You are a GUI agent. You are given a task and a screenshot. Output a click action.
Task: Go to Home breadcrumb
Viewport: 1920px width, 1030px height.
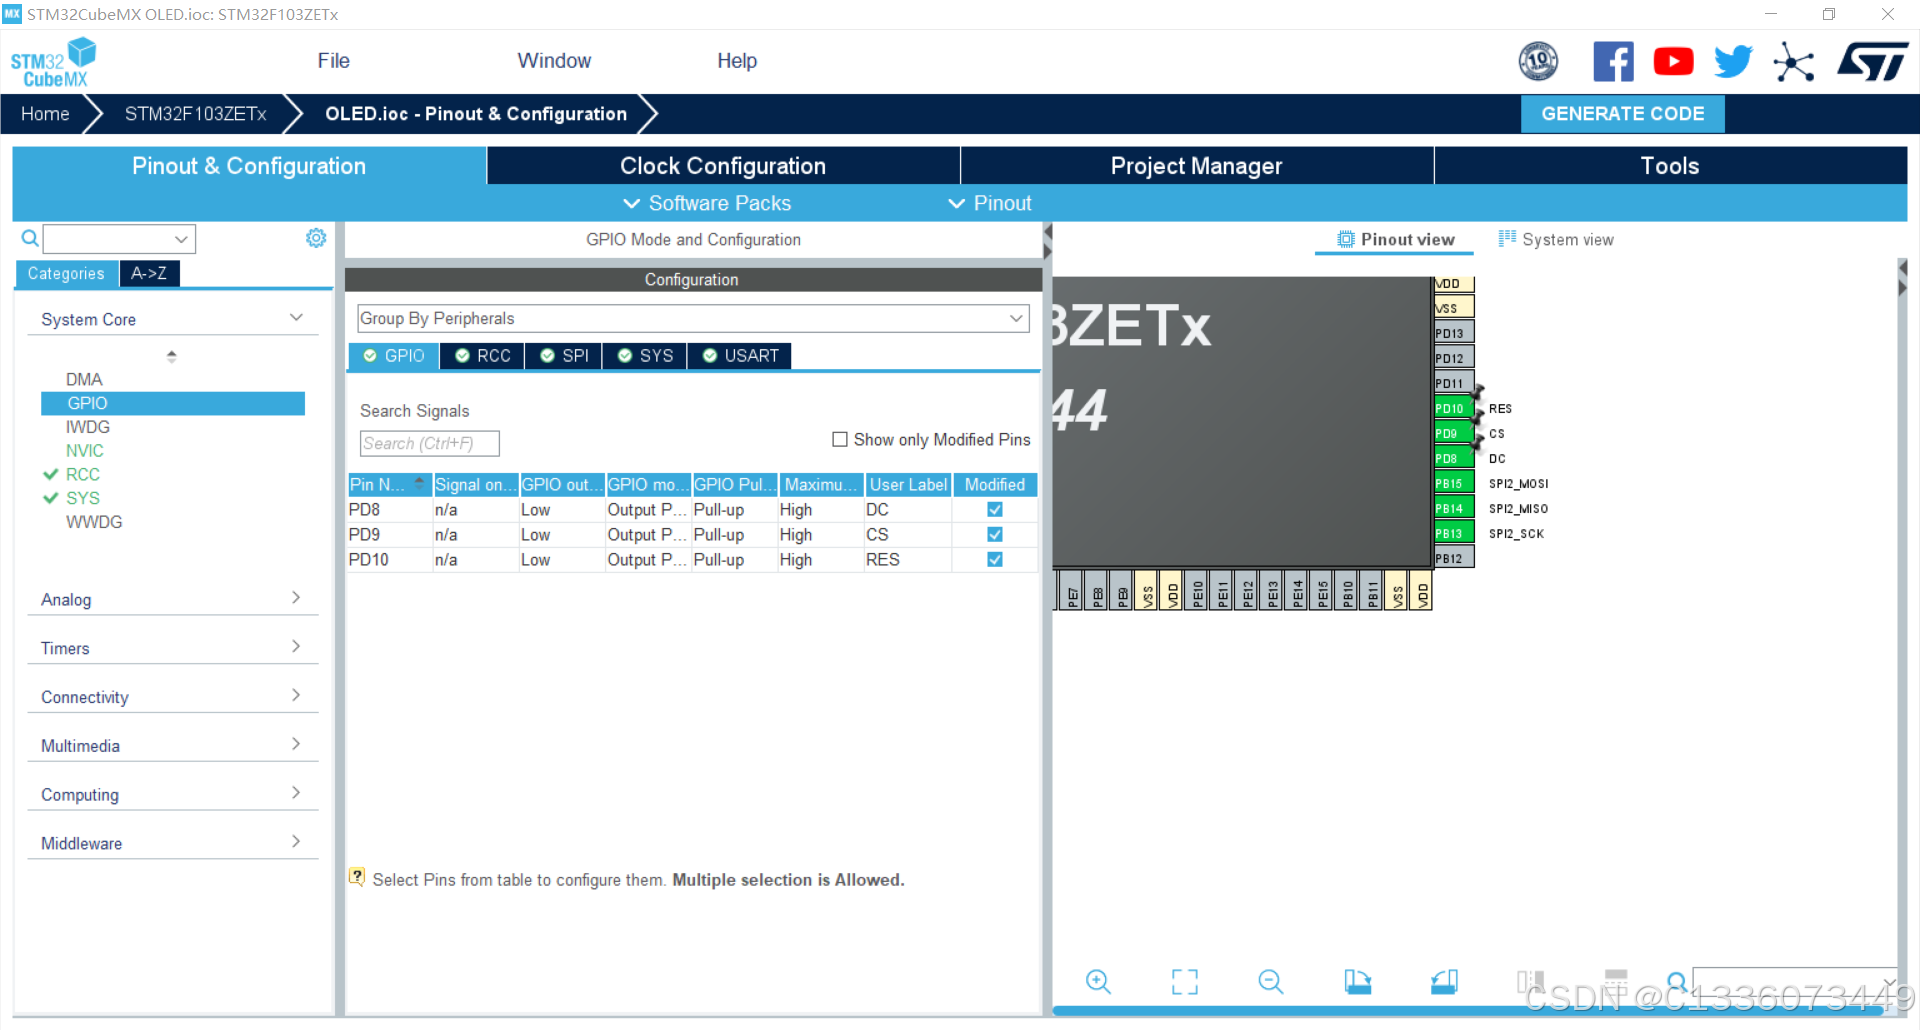pos(45,114)
